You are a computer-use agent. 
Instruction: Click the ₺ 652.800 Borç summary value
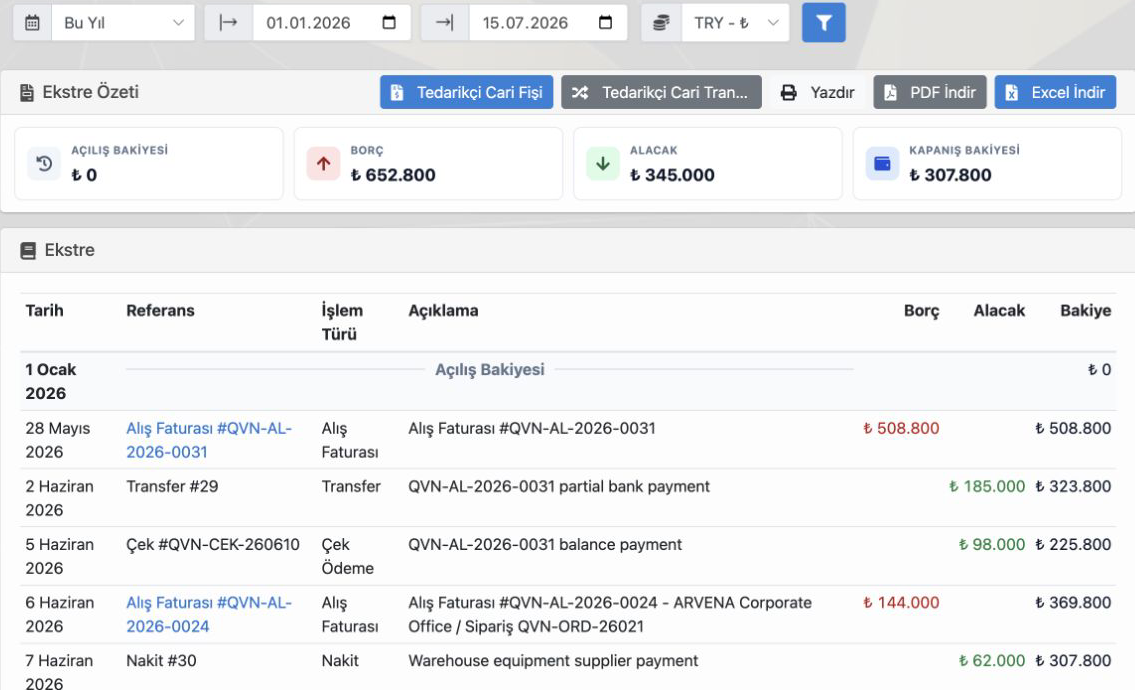393,175
